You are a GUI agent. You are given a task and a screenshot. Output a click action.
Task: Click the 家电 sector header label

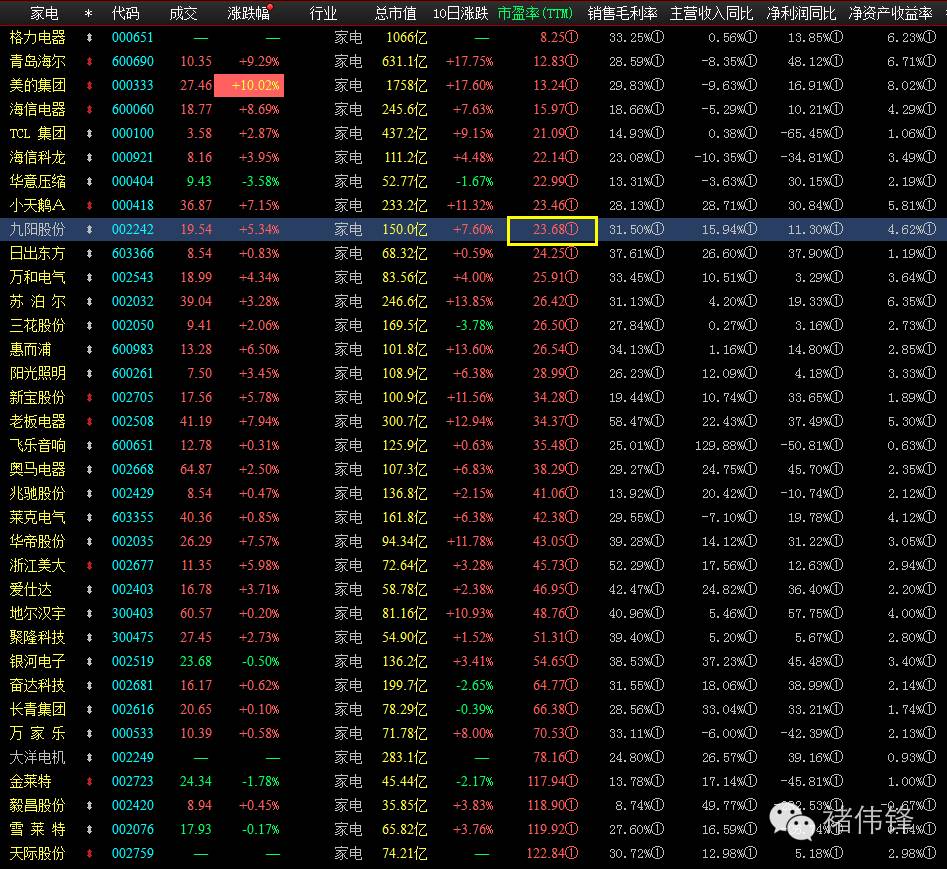click(44, 13)
